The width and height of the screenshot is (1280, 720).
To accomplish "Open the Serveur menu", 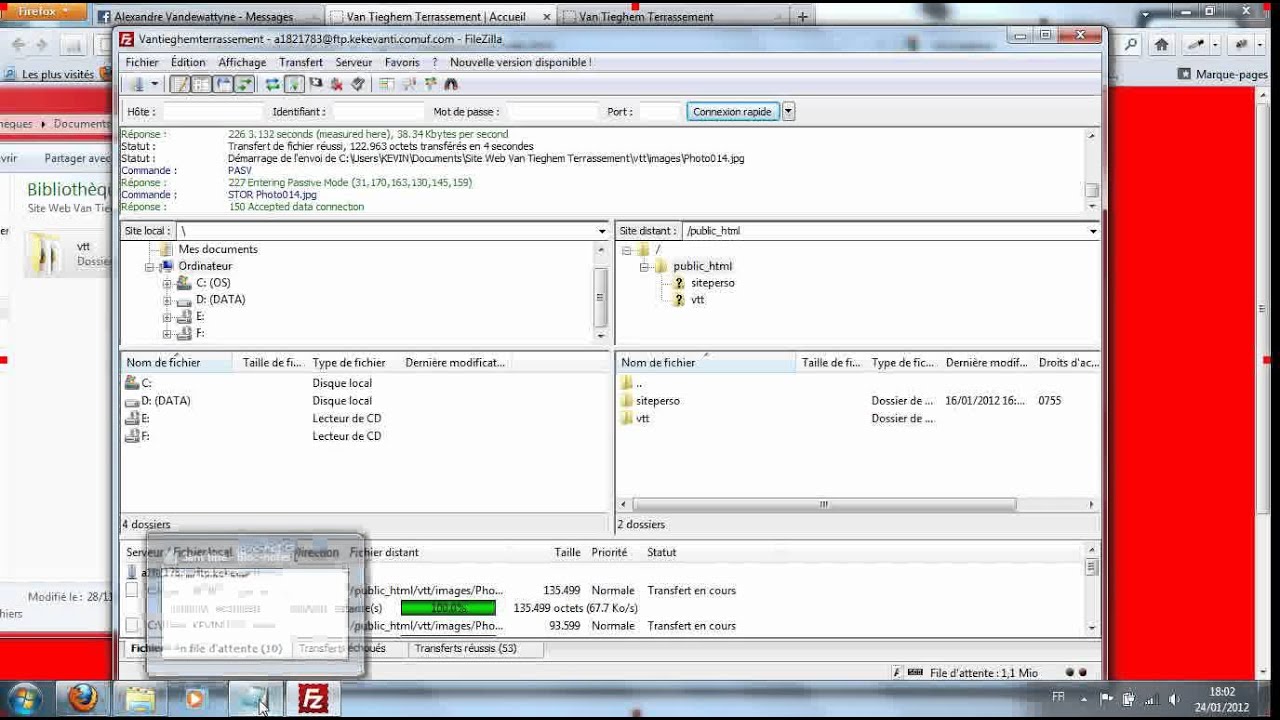I will [x=354, y=62].
